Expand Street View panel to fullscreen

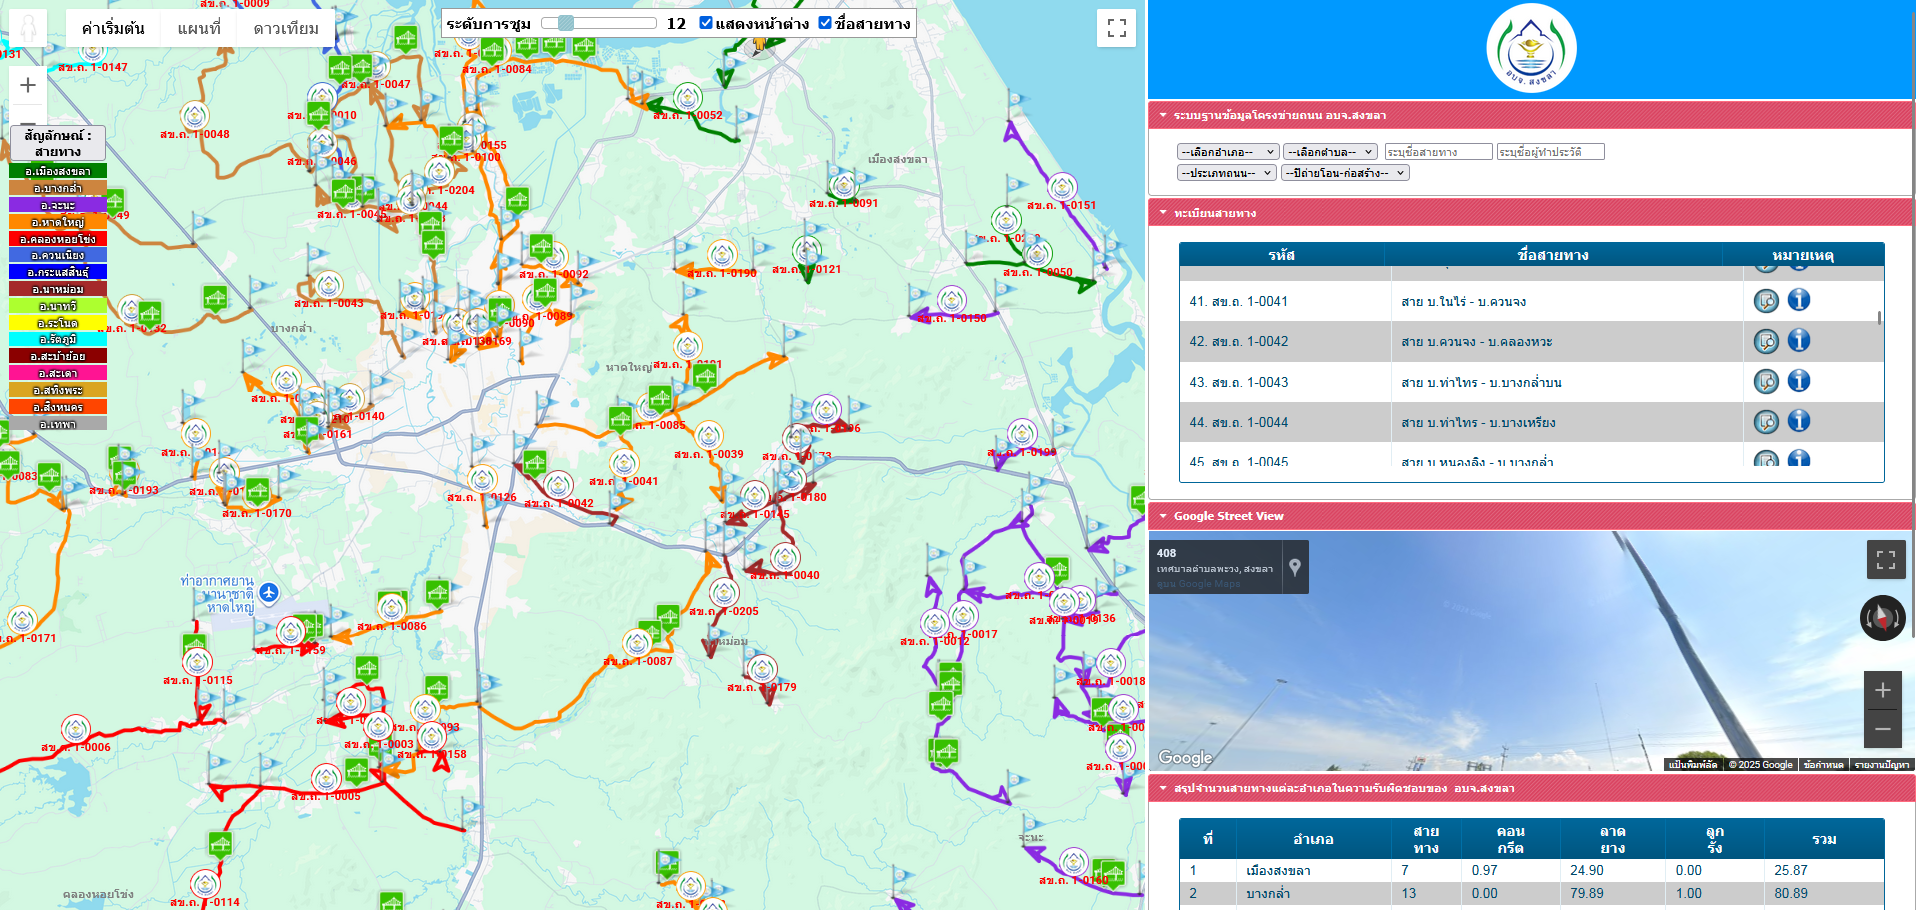pos(1885,560)
